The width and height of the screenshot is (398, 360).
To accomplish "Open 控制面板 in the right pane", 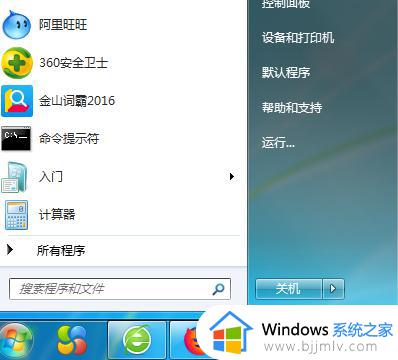I will [x=286, y=3].
